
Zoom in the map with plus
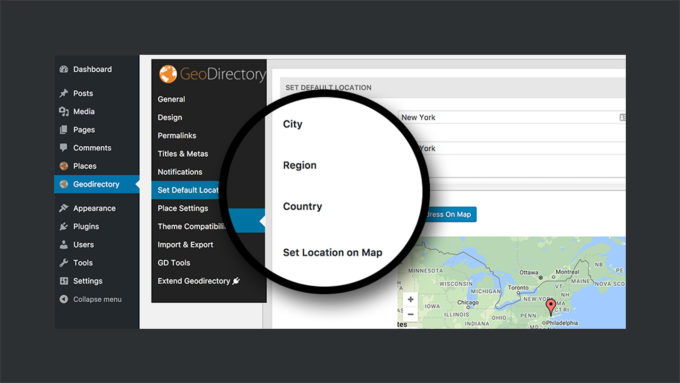[x=410, y=299]
